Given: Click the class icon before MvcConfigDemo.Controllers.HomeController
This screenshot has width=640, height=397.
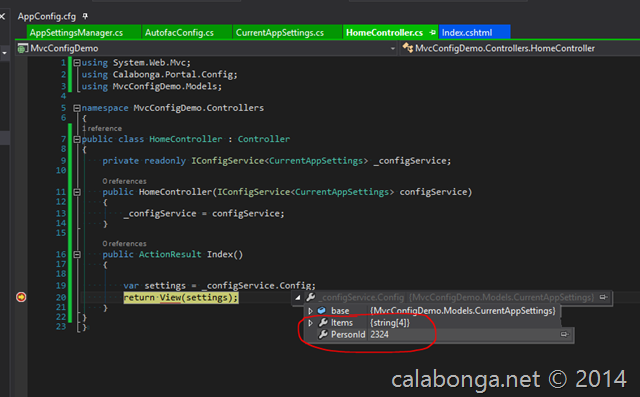Looking at the screenshot, I should (x=407, y=48).
